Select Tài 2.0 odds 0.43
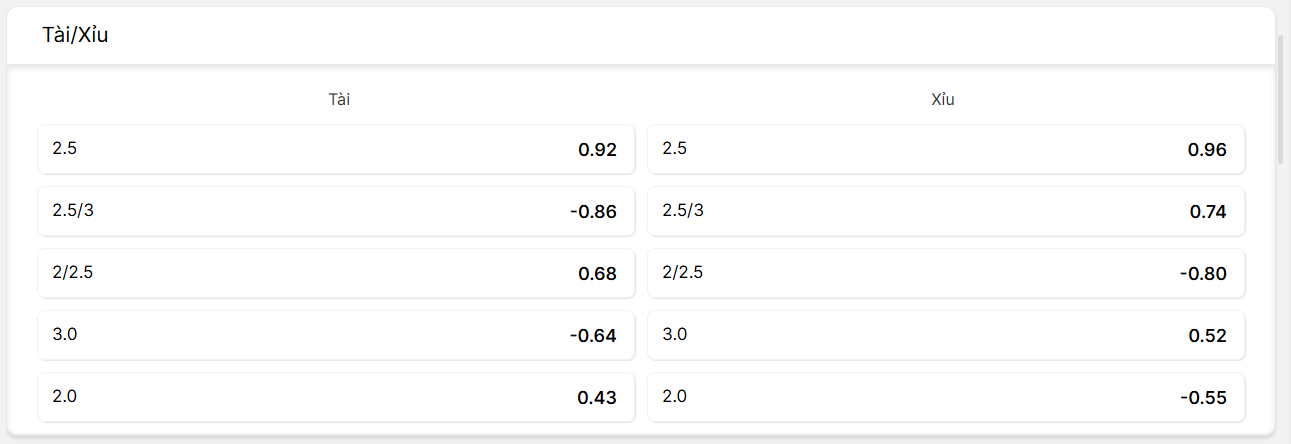The width and height of the screenshot is (1291, 444). (x=336, y=397)
